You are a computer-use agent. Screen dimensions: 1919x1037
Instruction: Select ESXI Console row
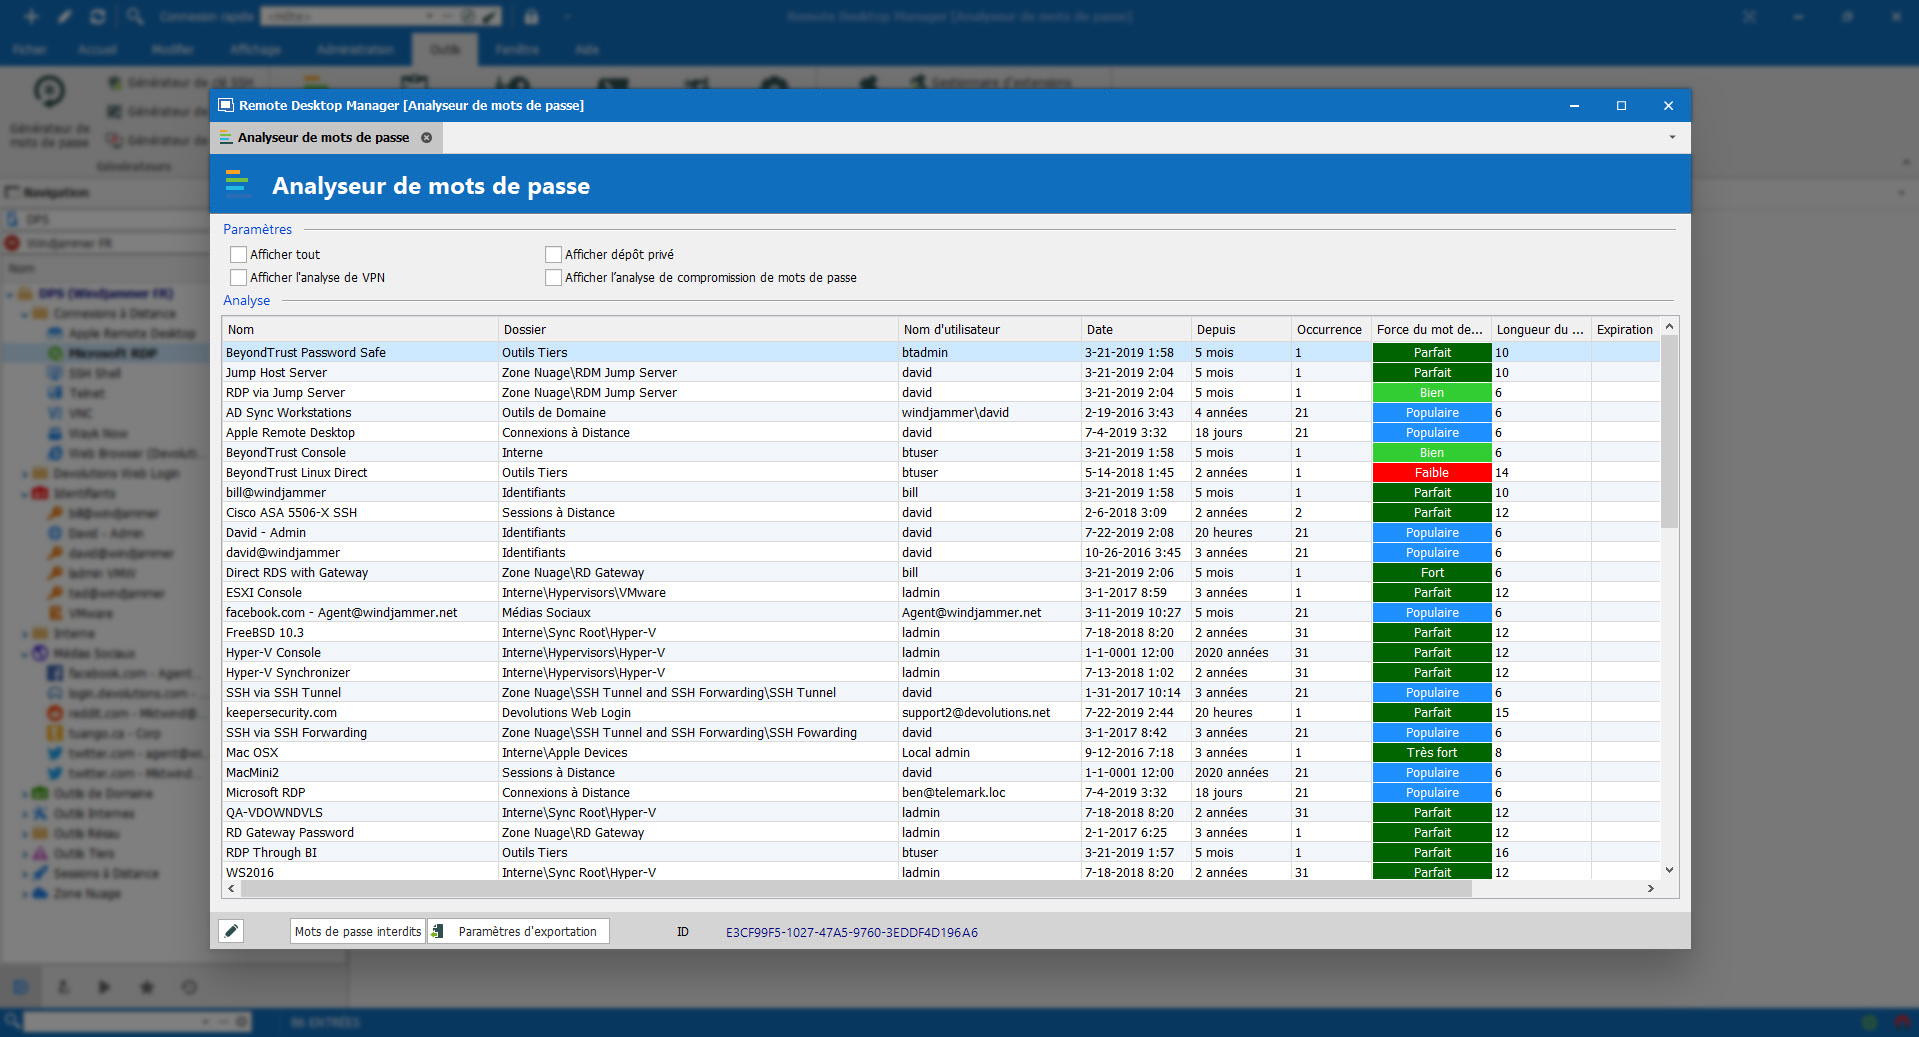941,592
